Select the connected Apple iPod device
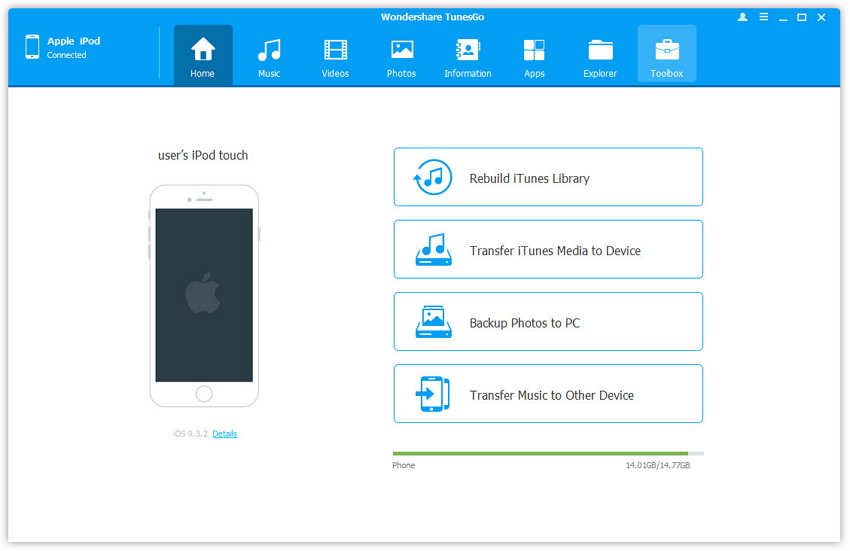The image size is (850, 551). pyautogui.click(x=73, y=47)
